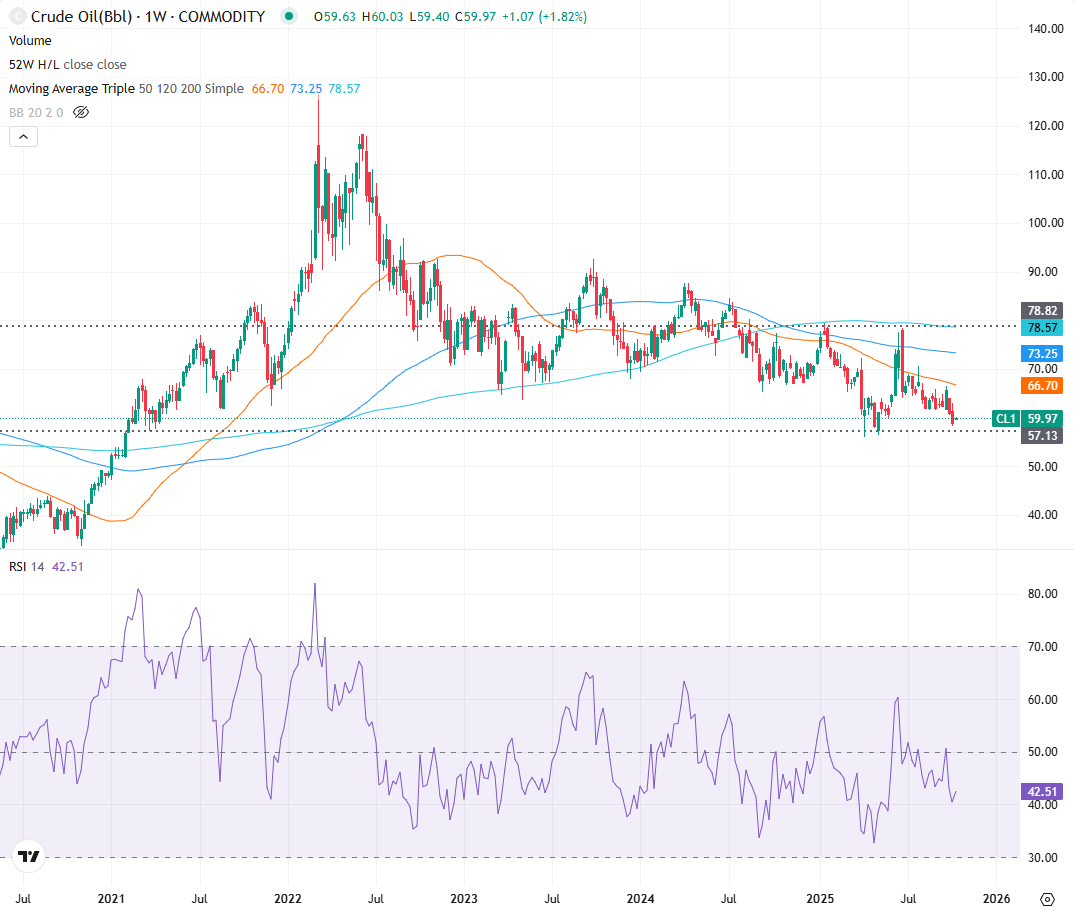Viewport: 1074px width, 911px height.
Task: Click the green market status dot
Action: pyautogui.click(x=289, y=17)
